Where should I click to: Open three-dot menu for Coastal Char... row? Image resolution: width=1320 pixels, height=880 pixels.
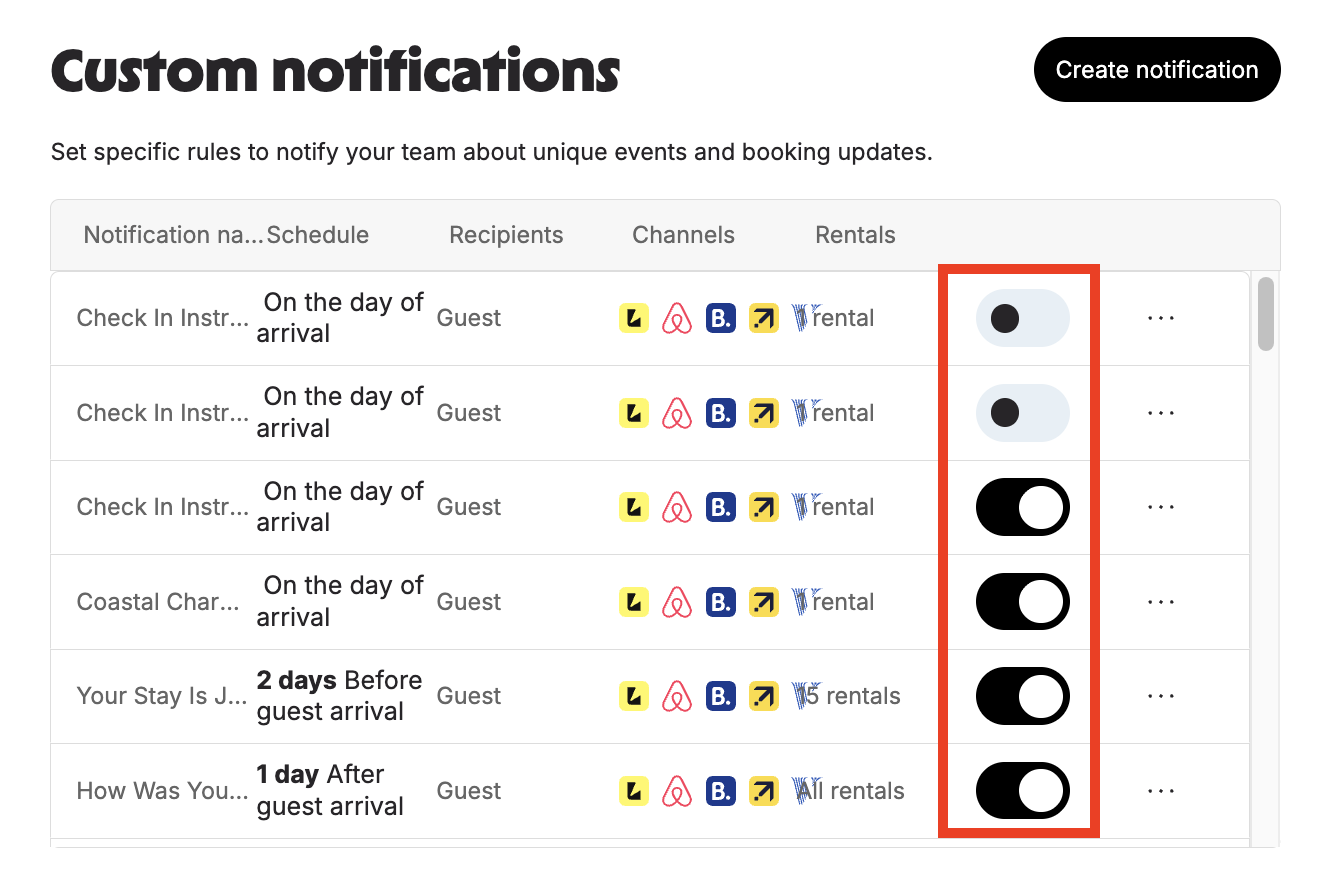(1161, 602)
